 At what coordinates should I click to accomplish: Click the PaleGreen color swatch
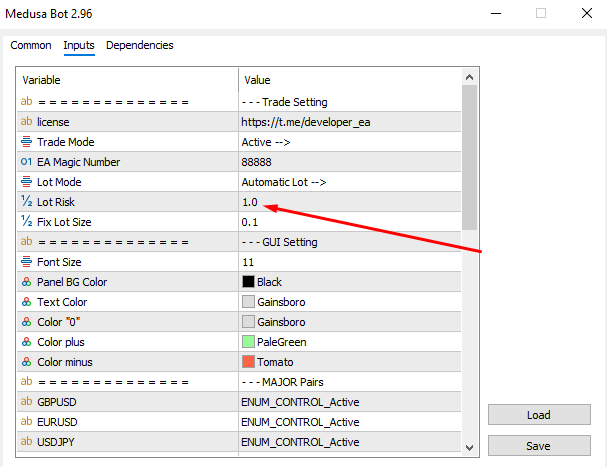click(248, 342)
